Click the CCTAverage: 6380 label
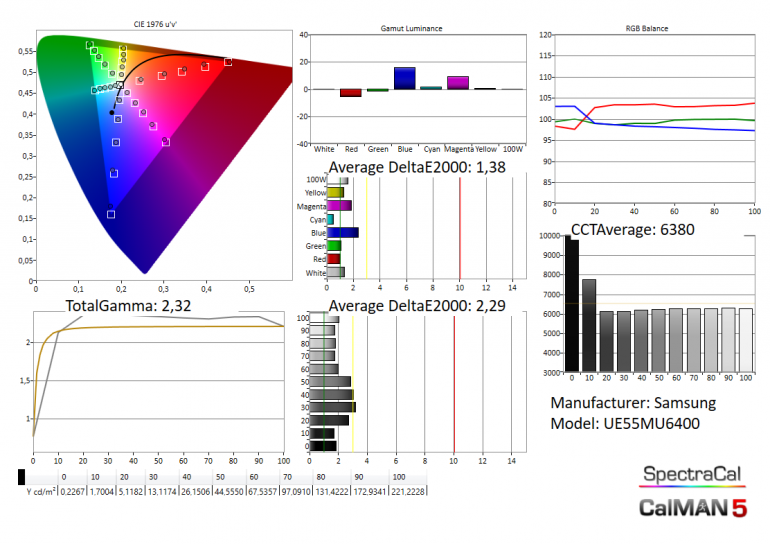Screen dimensions: 770x544 pyautogui.click(x=633, y=229)
